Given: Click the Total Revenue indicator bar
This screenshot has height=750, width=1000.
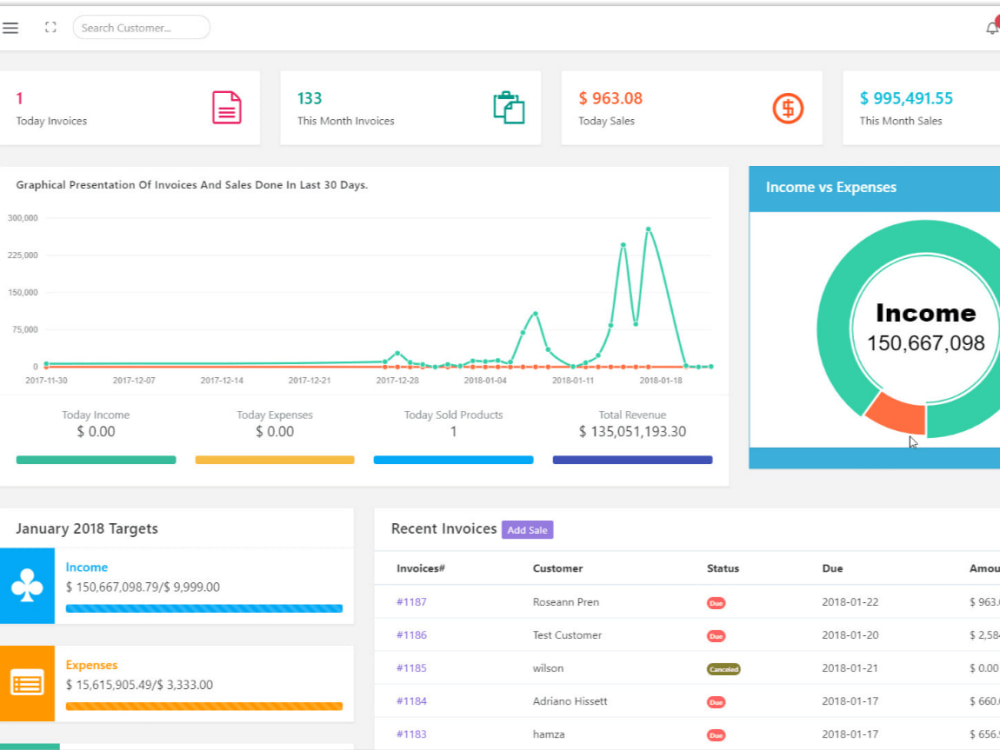Looking at the screenshot, I should coord(632,460).
